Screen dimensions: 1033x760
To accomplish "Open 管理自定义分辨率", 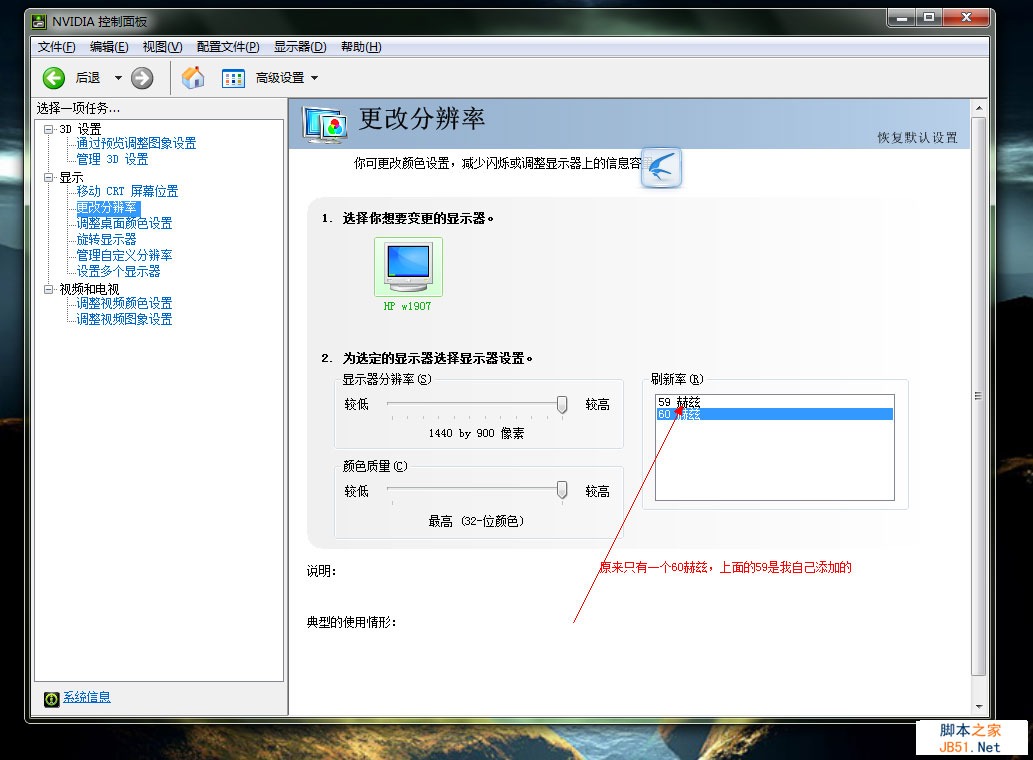I will coord(125,255).
